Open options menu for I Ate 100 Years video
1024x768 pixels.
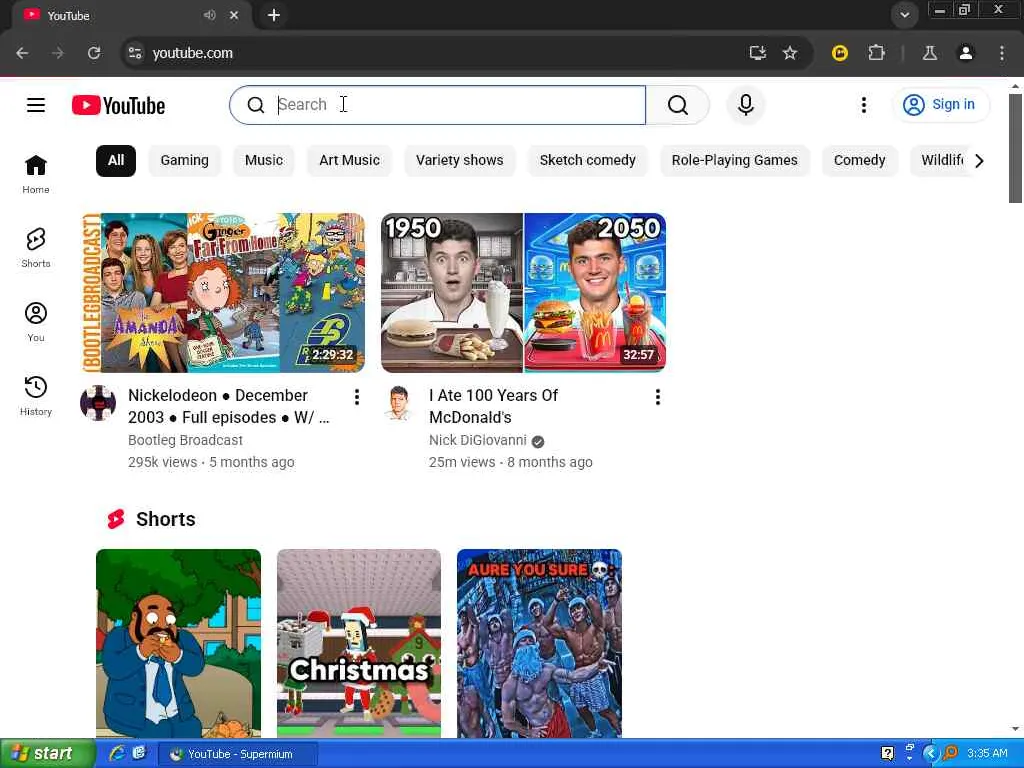(658, 397)
